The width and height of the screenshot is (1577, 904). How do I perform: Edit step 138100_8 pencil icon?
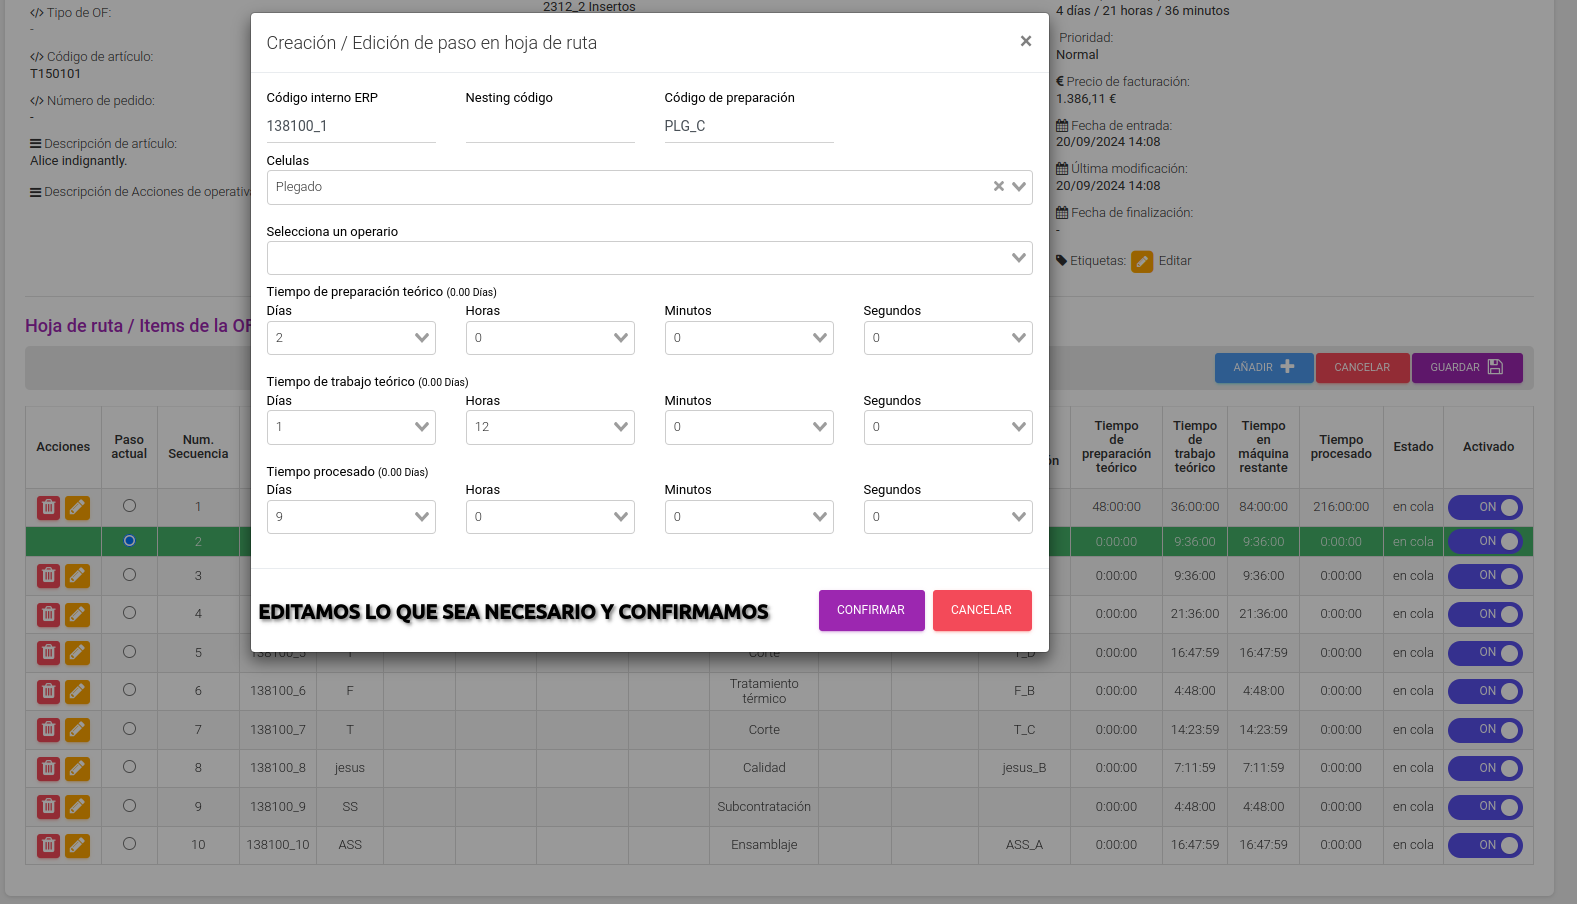77,768
